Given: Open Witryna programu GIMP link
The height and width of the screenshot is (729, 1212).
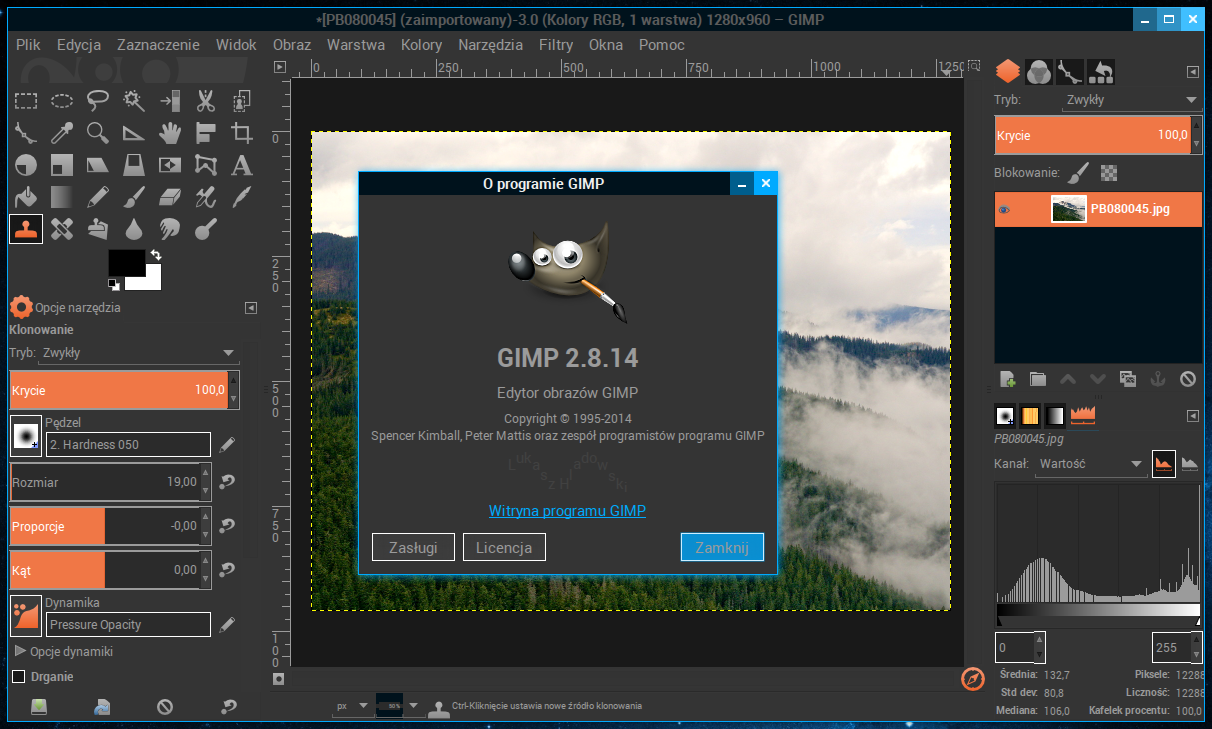Looking at the screenshot, I should (x=567, y=511).
